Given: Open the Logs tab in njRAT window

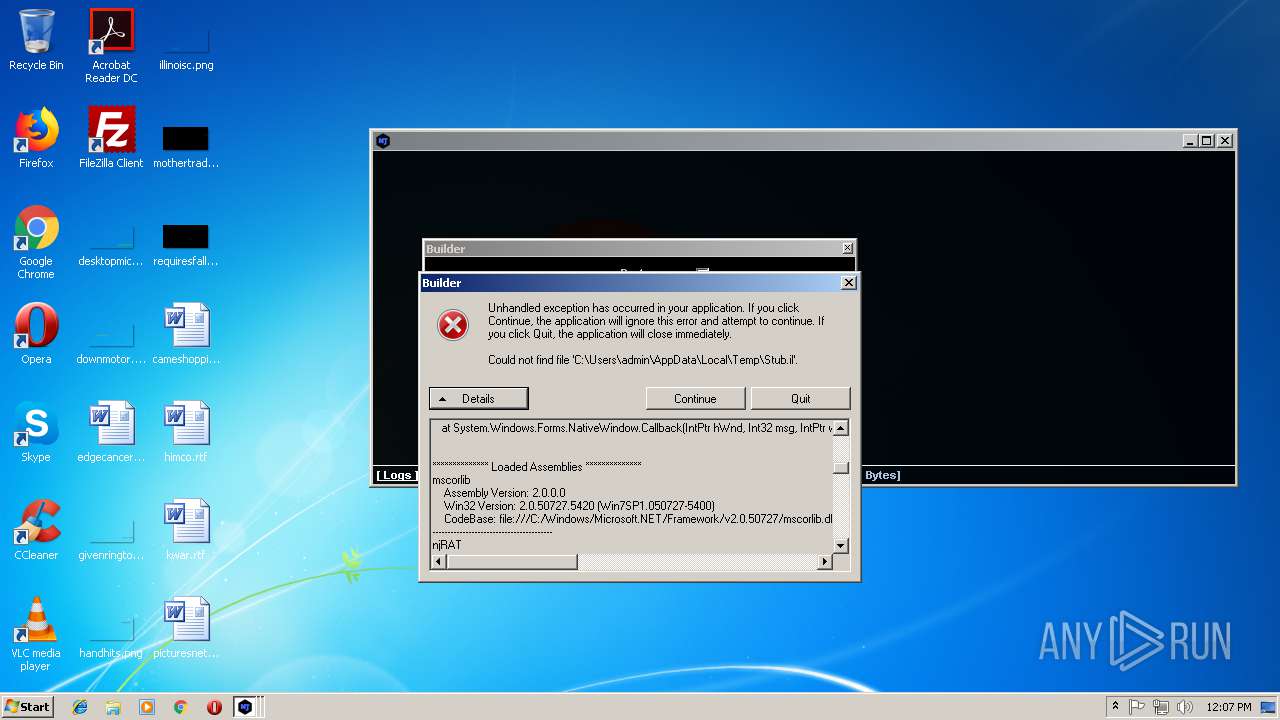Looking at the screenshot, I should (396, 475).
